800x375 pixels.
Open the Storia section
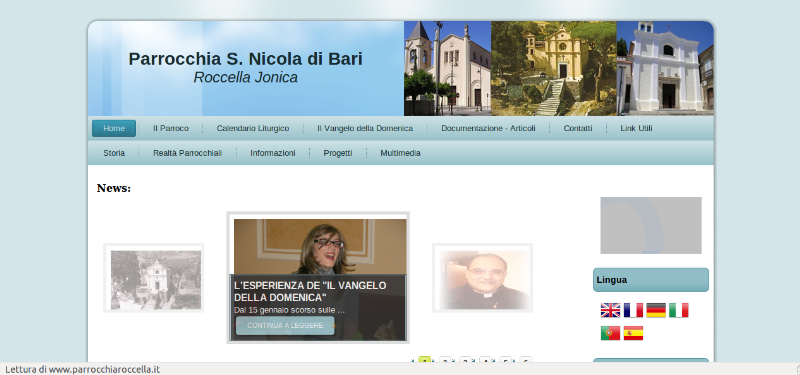click(x=114, y=153)
